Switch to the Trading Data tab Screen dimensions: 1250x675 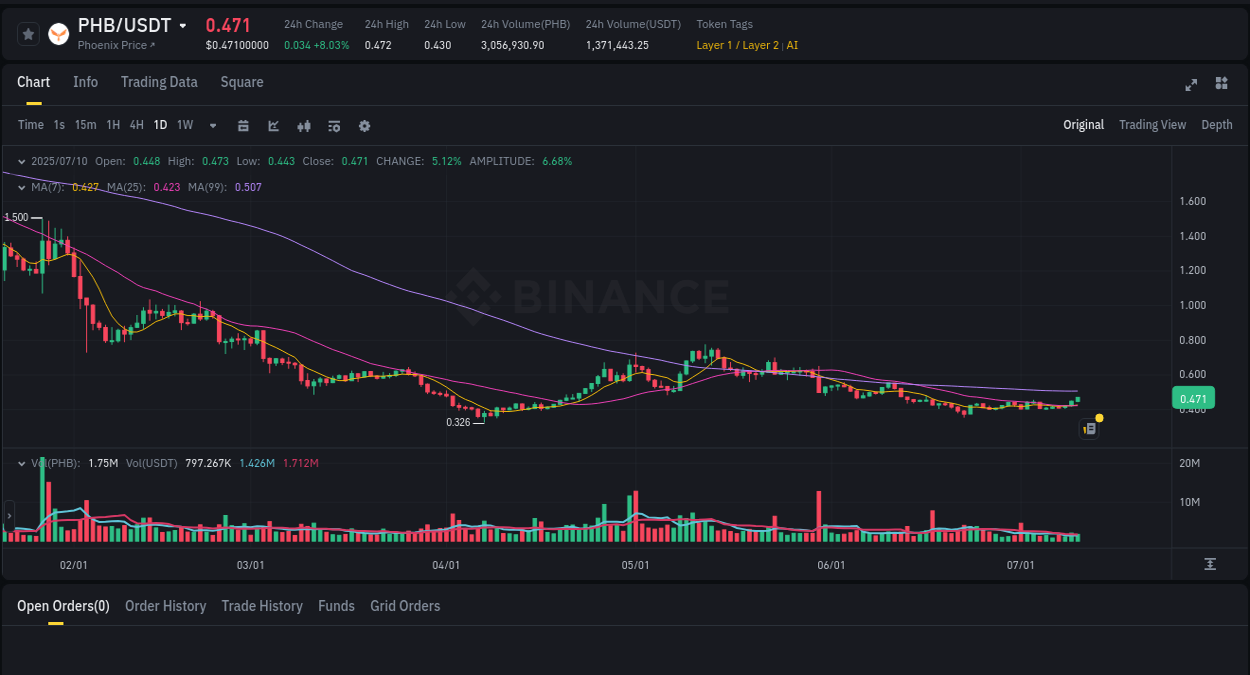tap(159, 82)
